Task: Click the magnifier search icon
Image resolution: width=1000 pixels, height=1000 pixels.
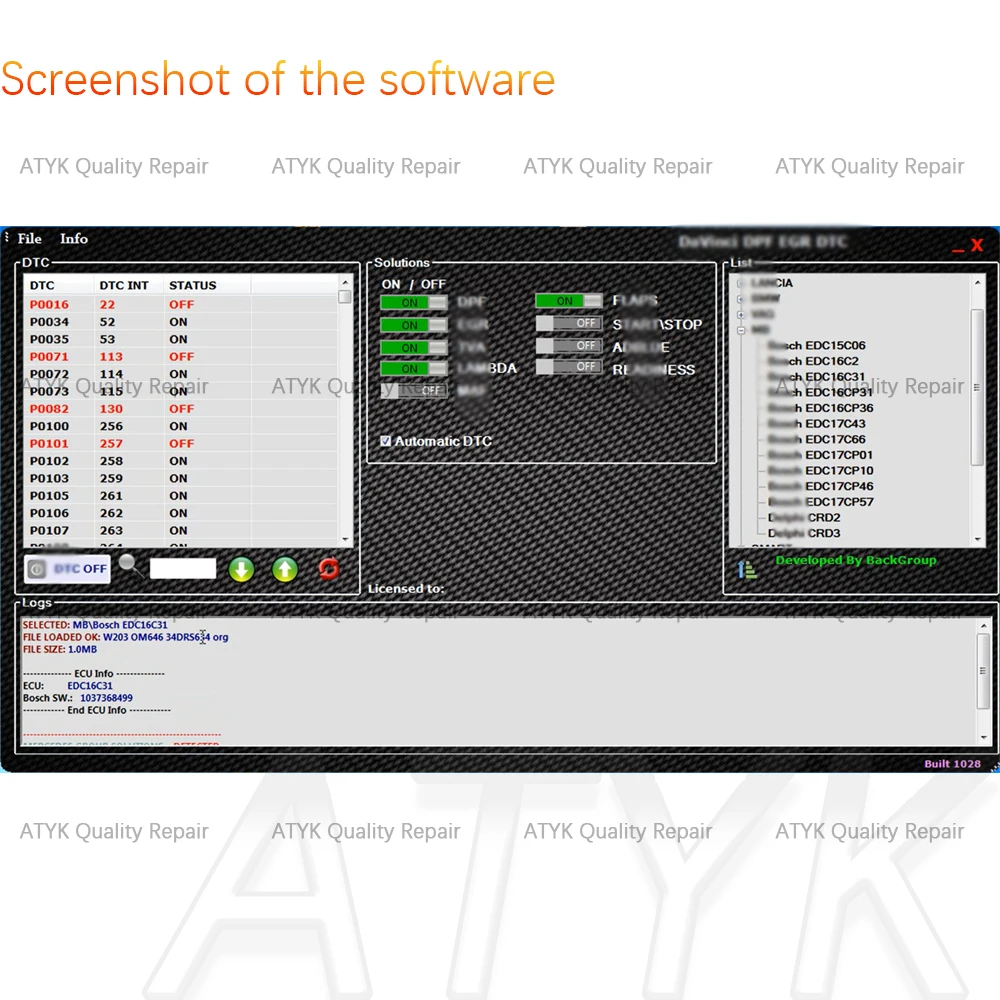Action: pos(130,565)
